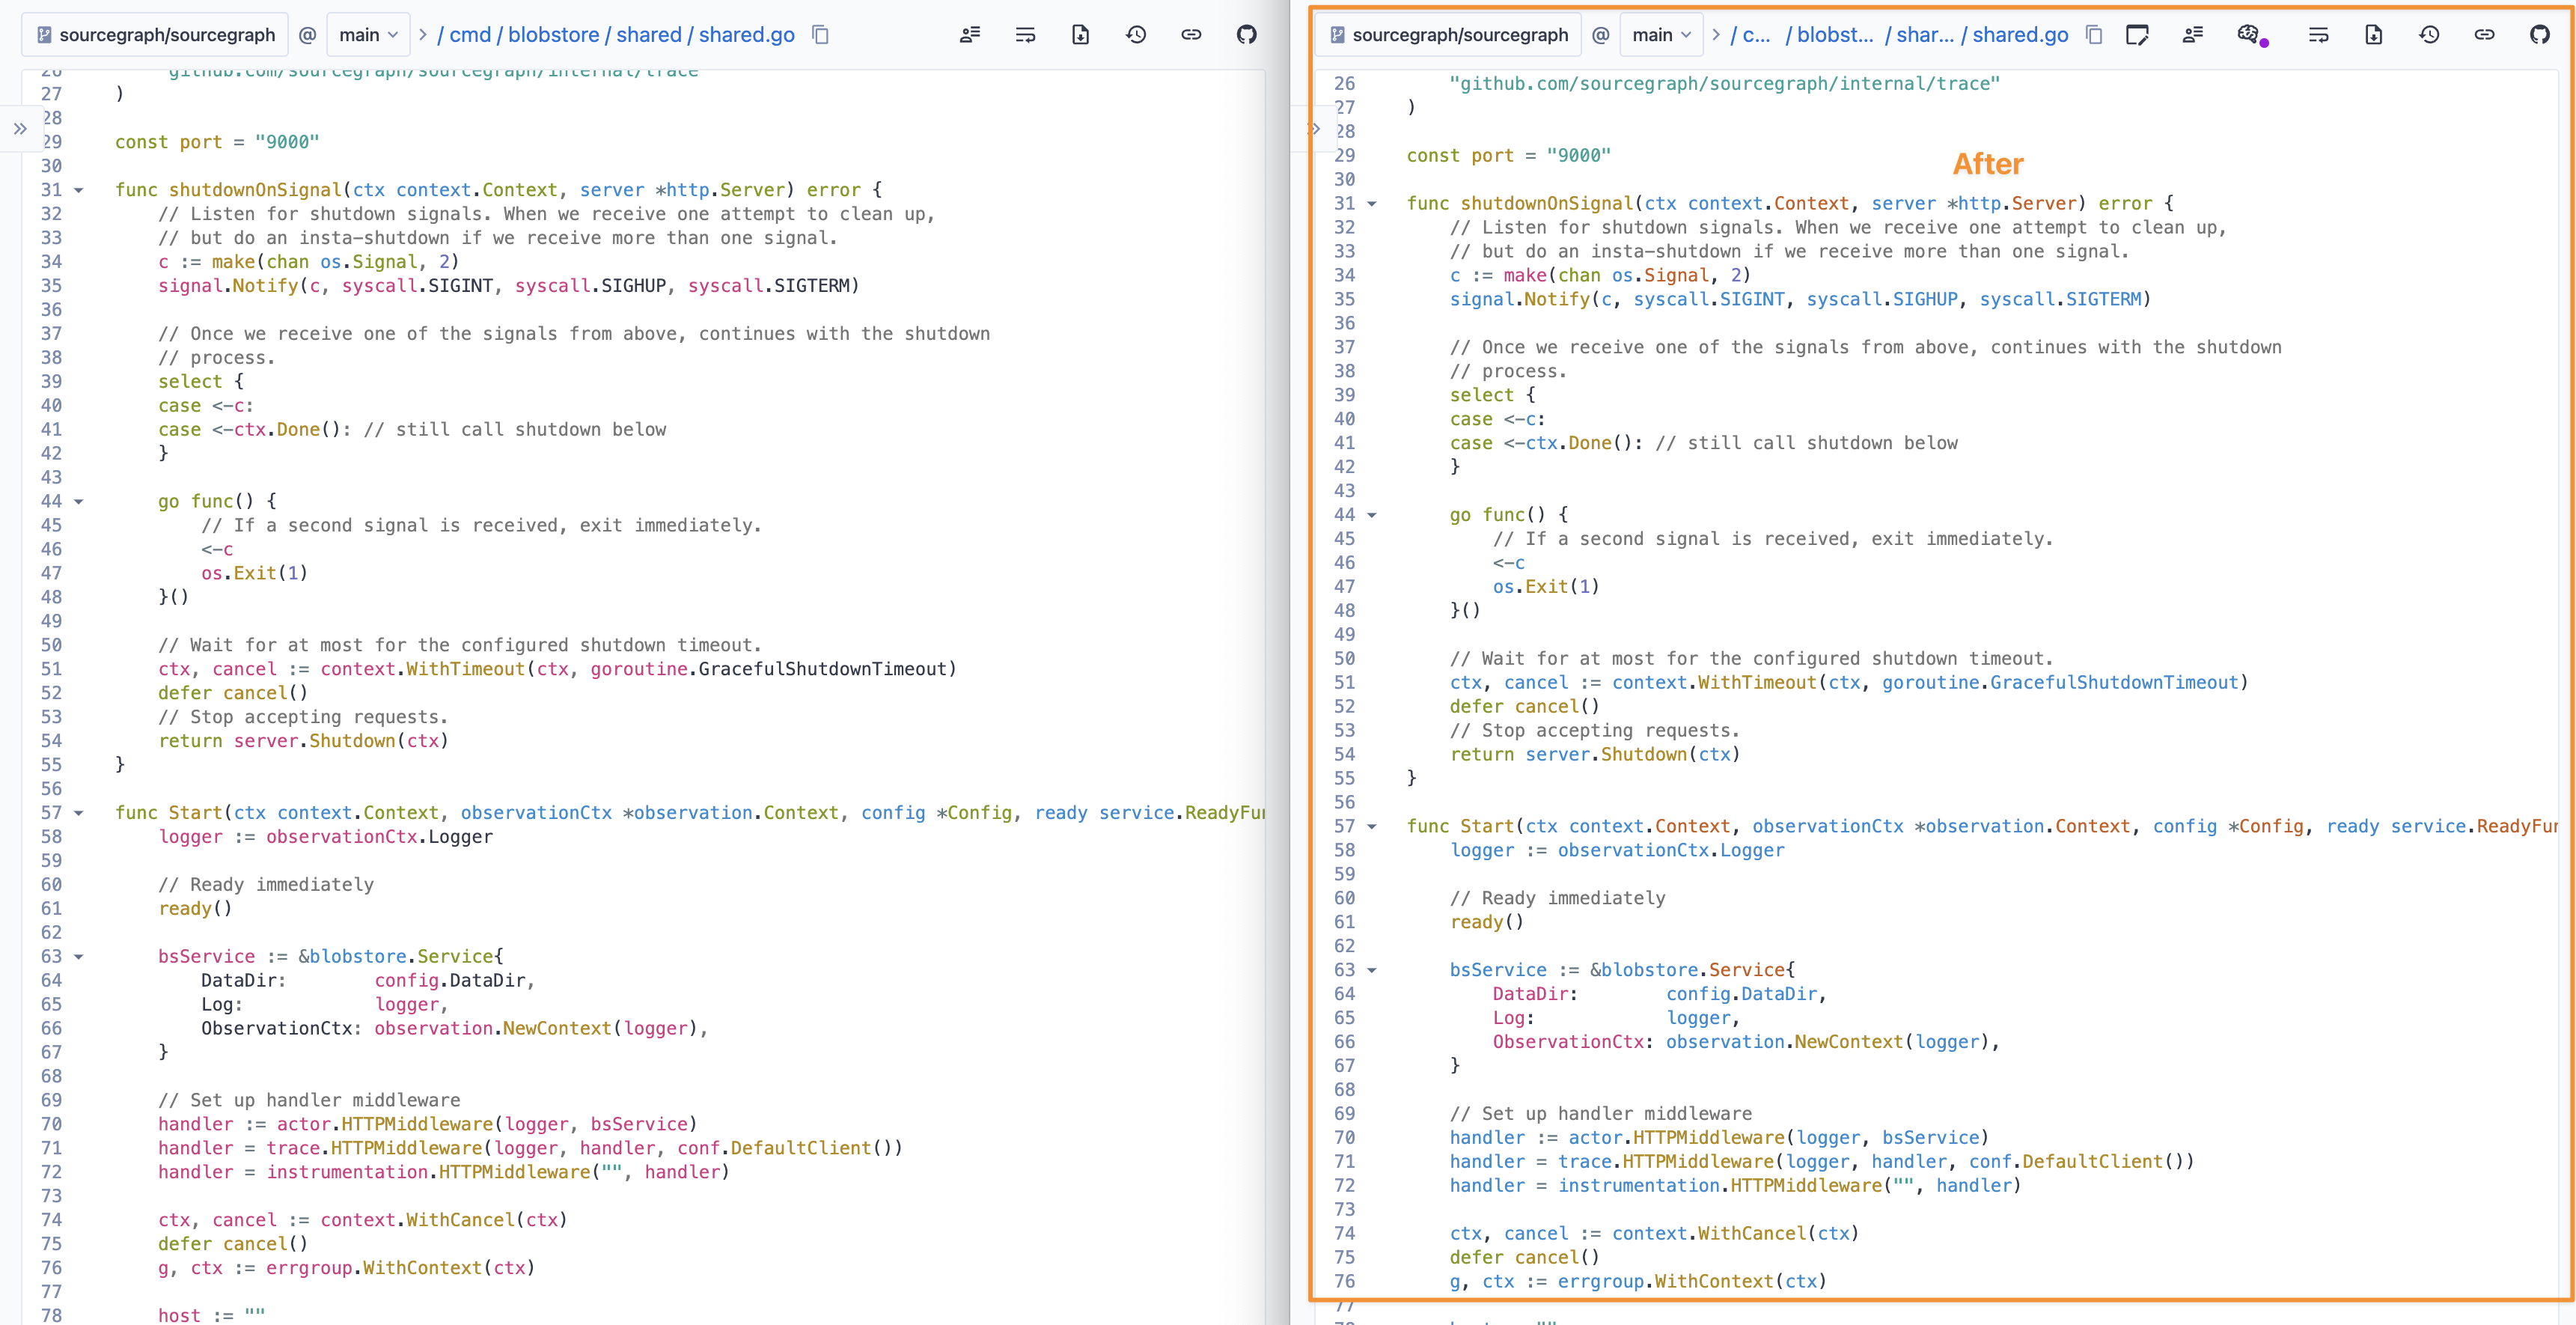Collapse func Start fold arrow at line 57 left
The image size is (2576, 1325).
click(x=79, y=813)
